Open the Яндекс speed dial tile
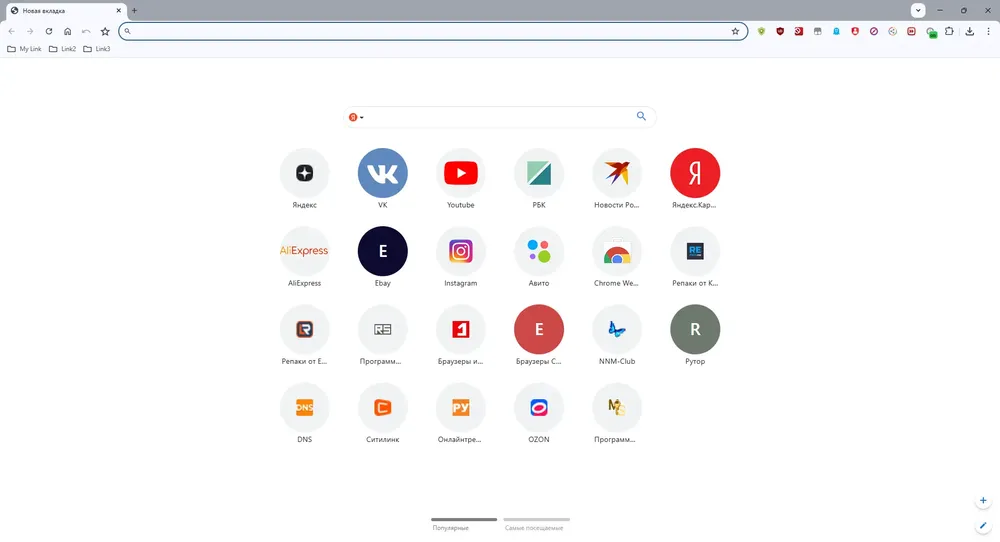Image resolution: width=1000 pixels, height=542 pixels. coord(304,173)
